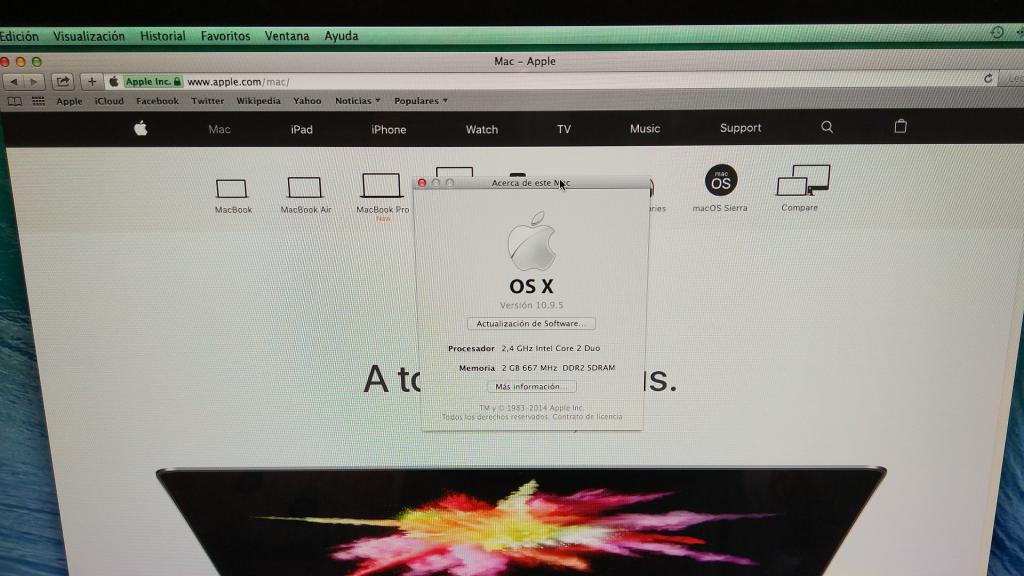The width and height of the screenshot is (1024, 576).
Task: Go back with Safari's back arrow
Action: pyautogui.click(x=14, y=82)
